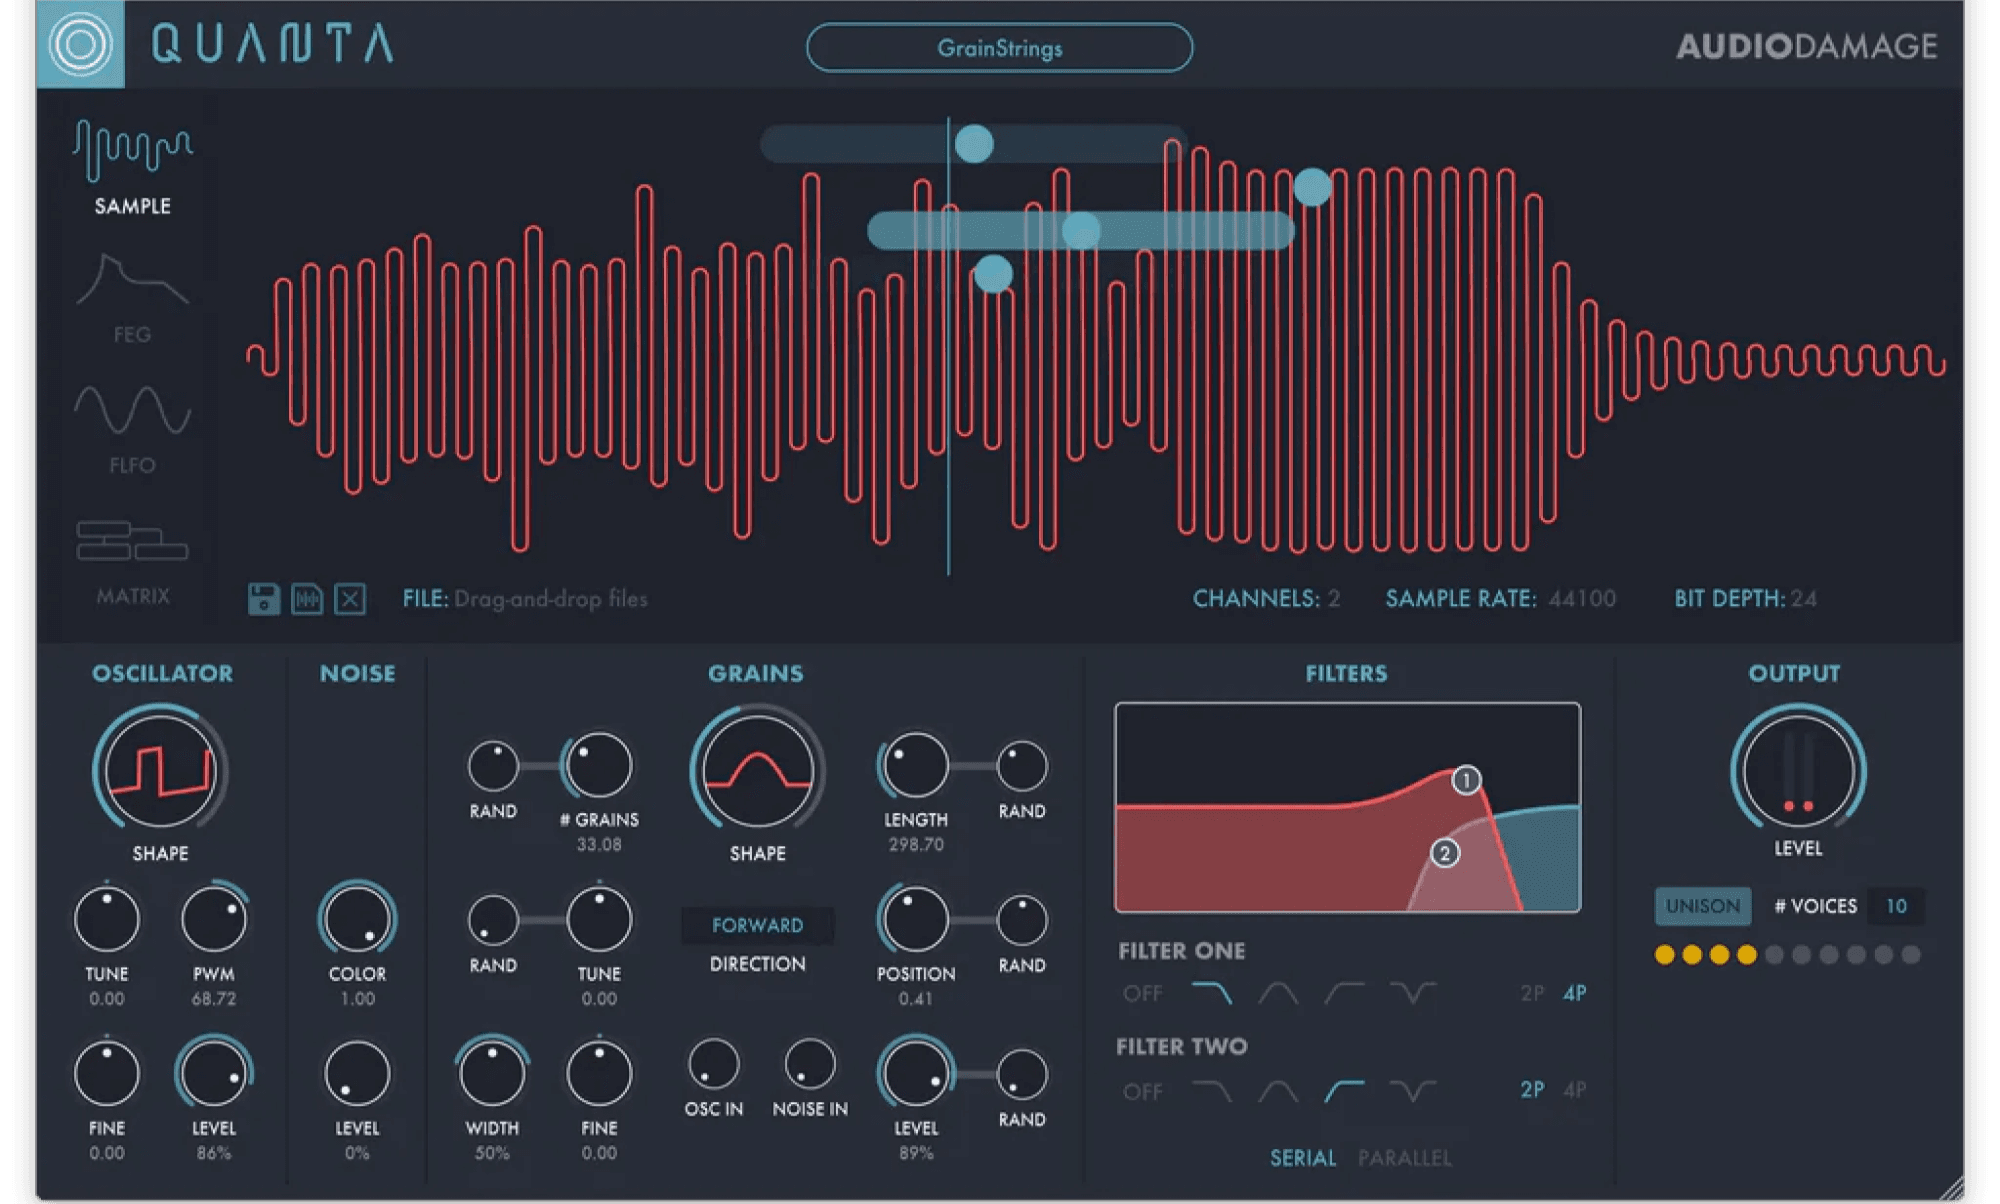Clear the sample with the X icon
This screenshot has width=2000, height=1204.
click(350, 599)
